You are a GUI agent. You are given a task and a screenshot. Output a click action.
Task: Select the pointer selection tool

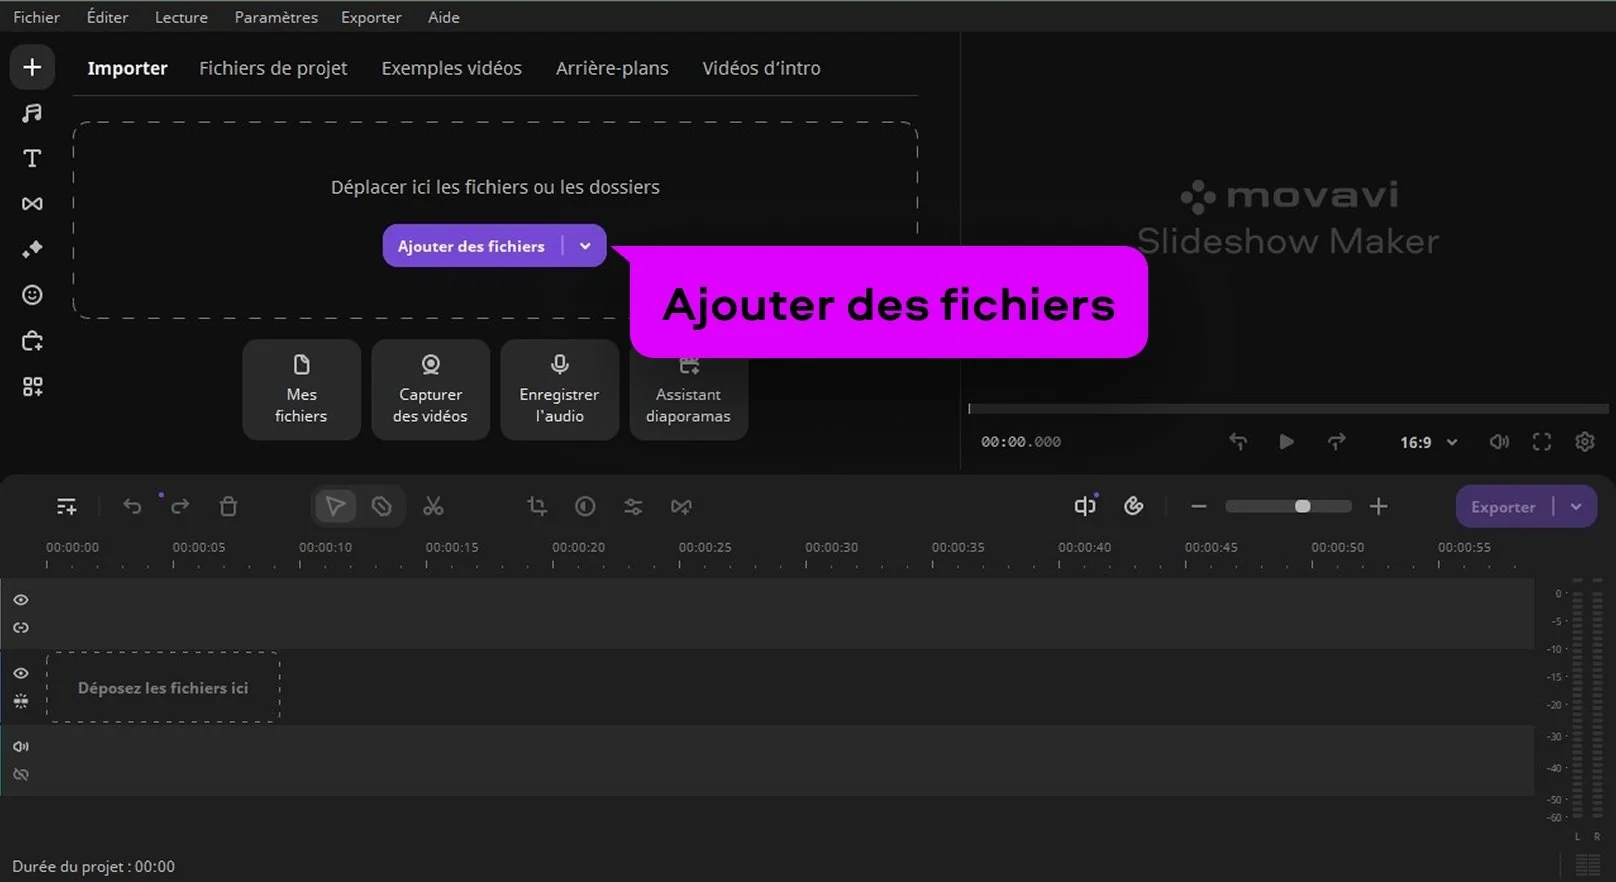point(335,507)
